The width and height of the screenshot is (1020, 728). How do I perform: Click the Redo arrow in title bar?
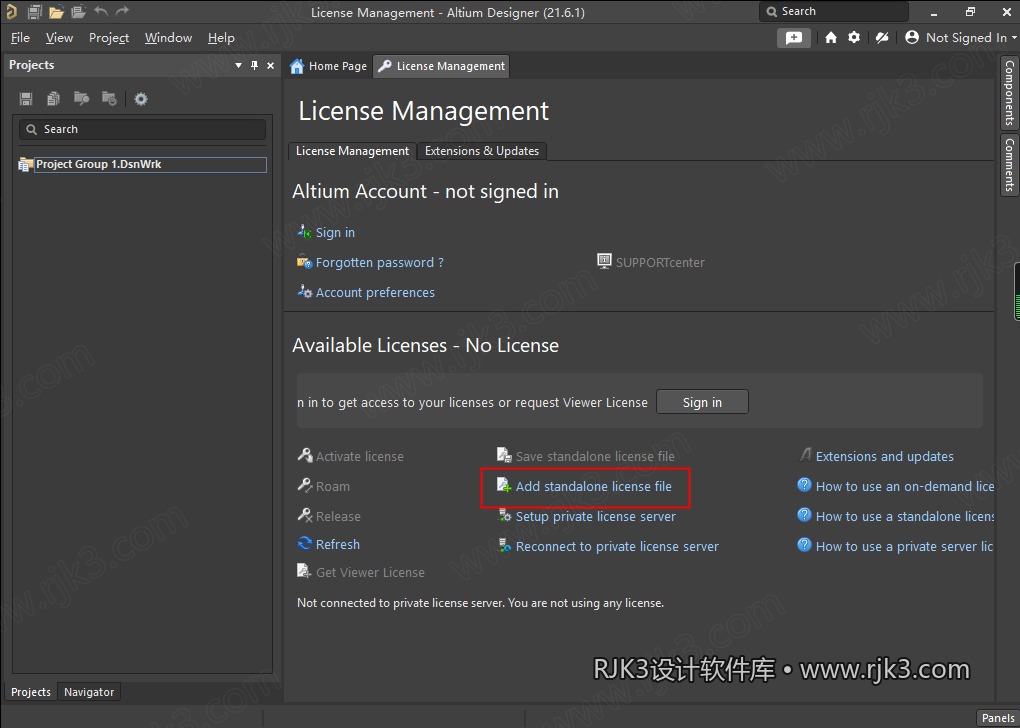(x=122, y=11)
